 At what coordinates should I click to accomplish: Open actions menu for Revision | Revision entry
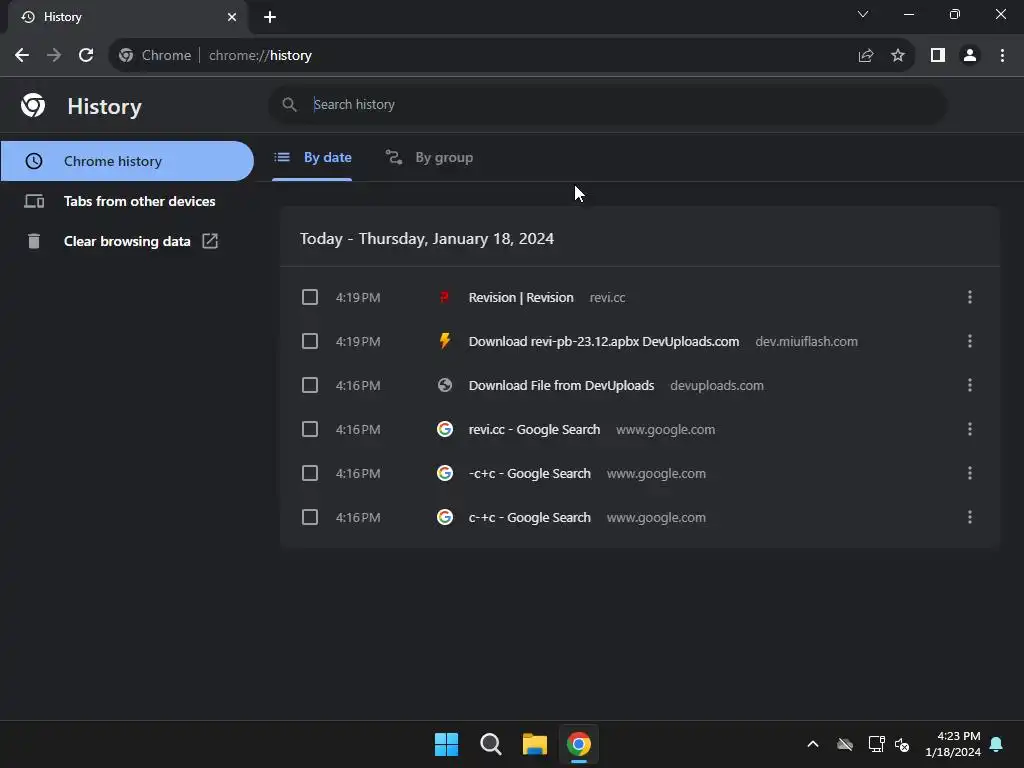(970, 297)
